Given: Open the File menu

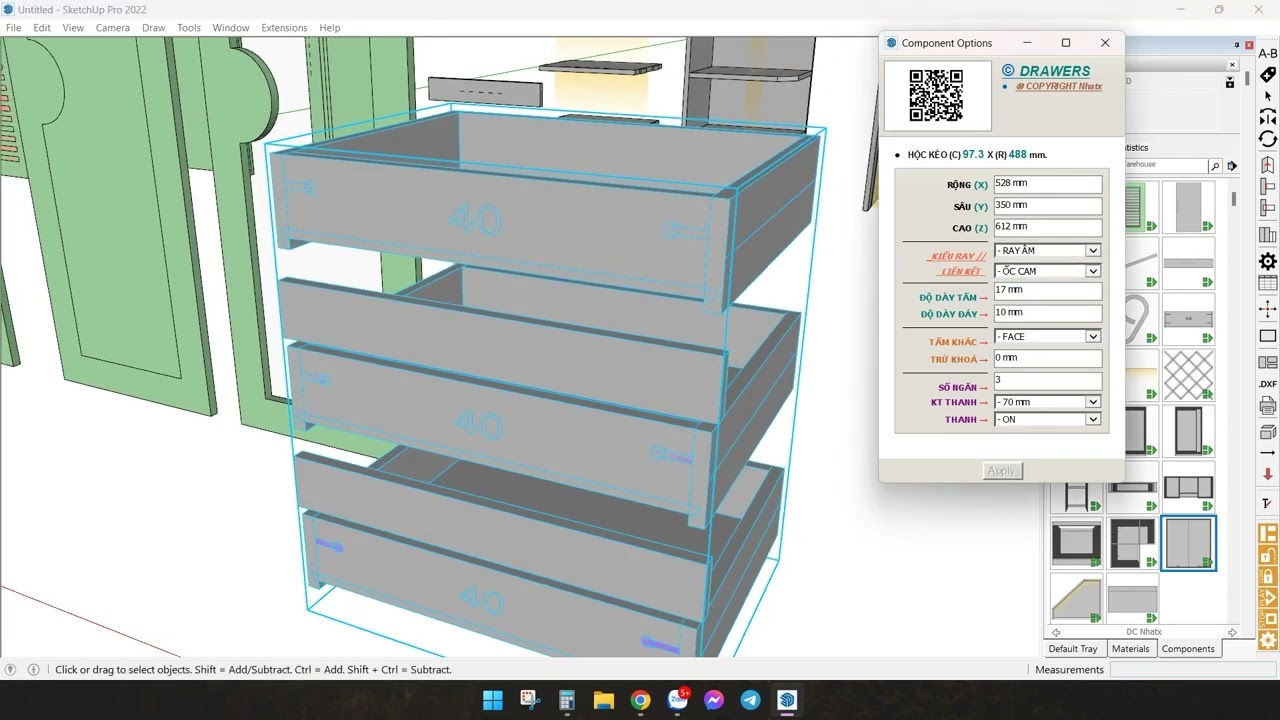Looking at the screenshot, I should tap(14, 28).
